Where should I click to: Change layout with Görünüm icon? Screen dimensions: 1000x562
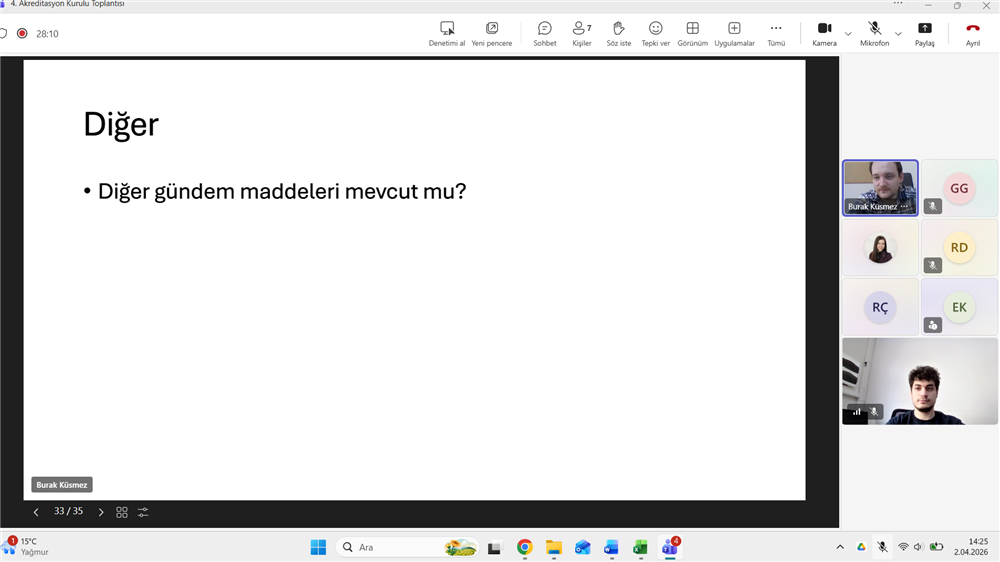pyautogui.click(x=692, y=33)
